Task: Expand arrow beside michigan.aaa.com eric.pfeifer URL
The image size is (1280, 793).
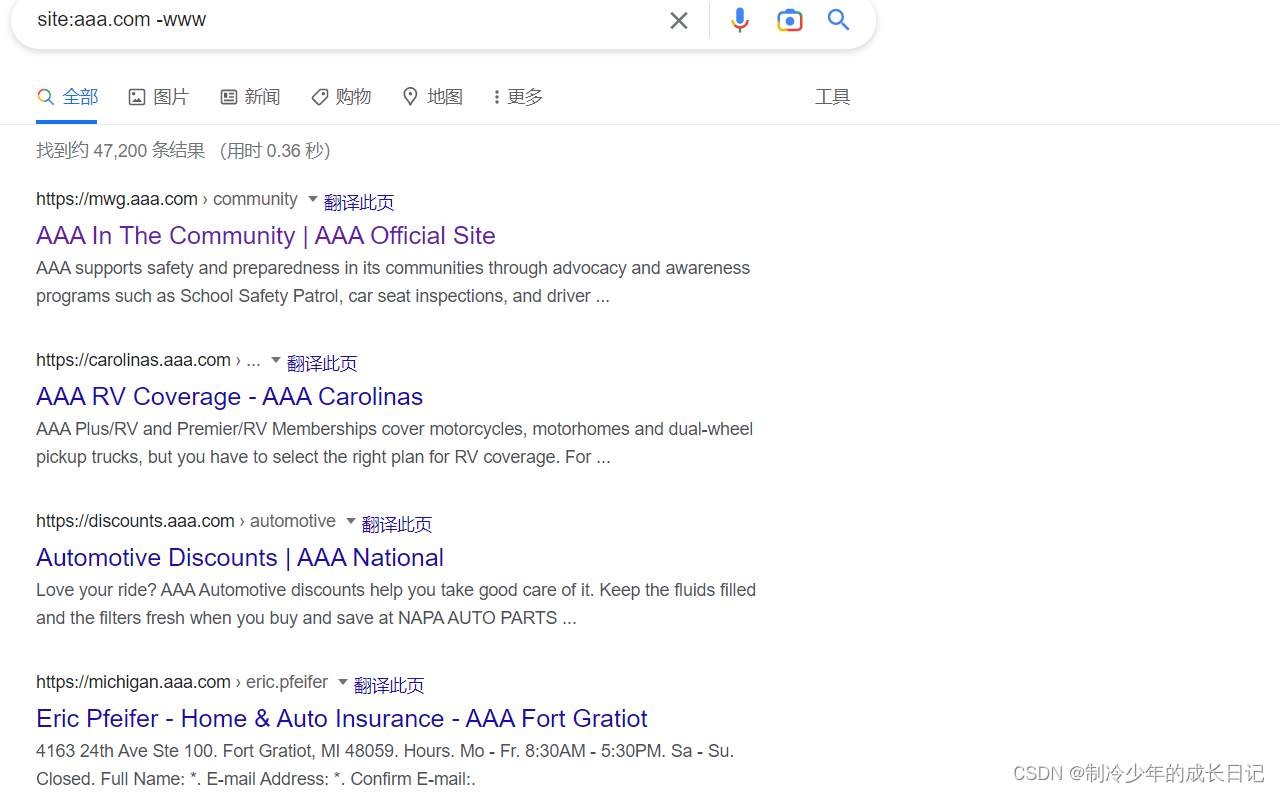Action: coord(342,682)
